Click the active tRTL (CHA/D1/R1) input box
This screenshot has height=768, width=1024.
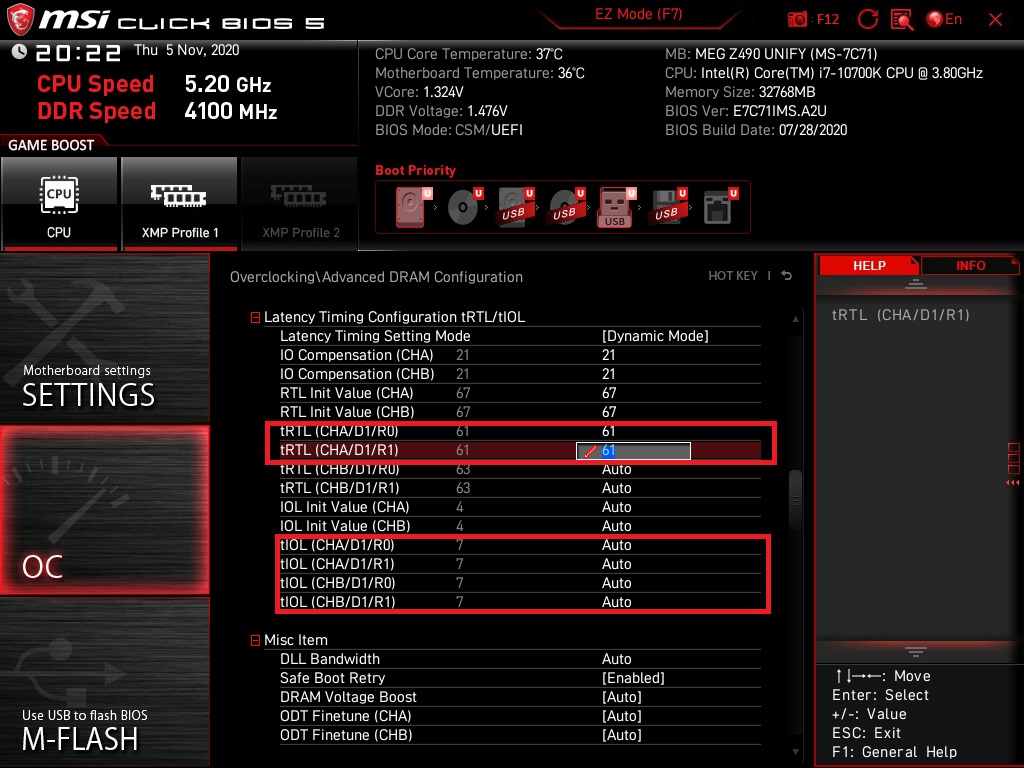coord(633,451)
